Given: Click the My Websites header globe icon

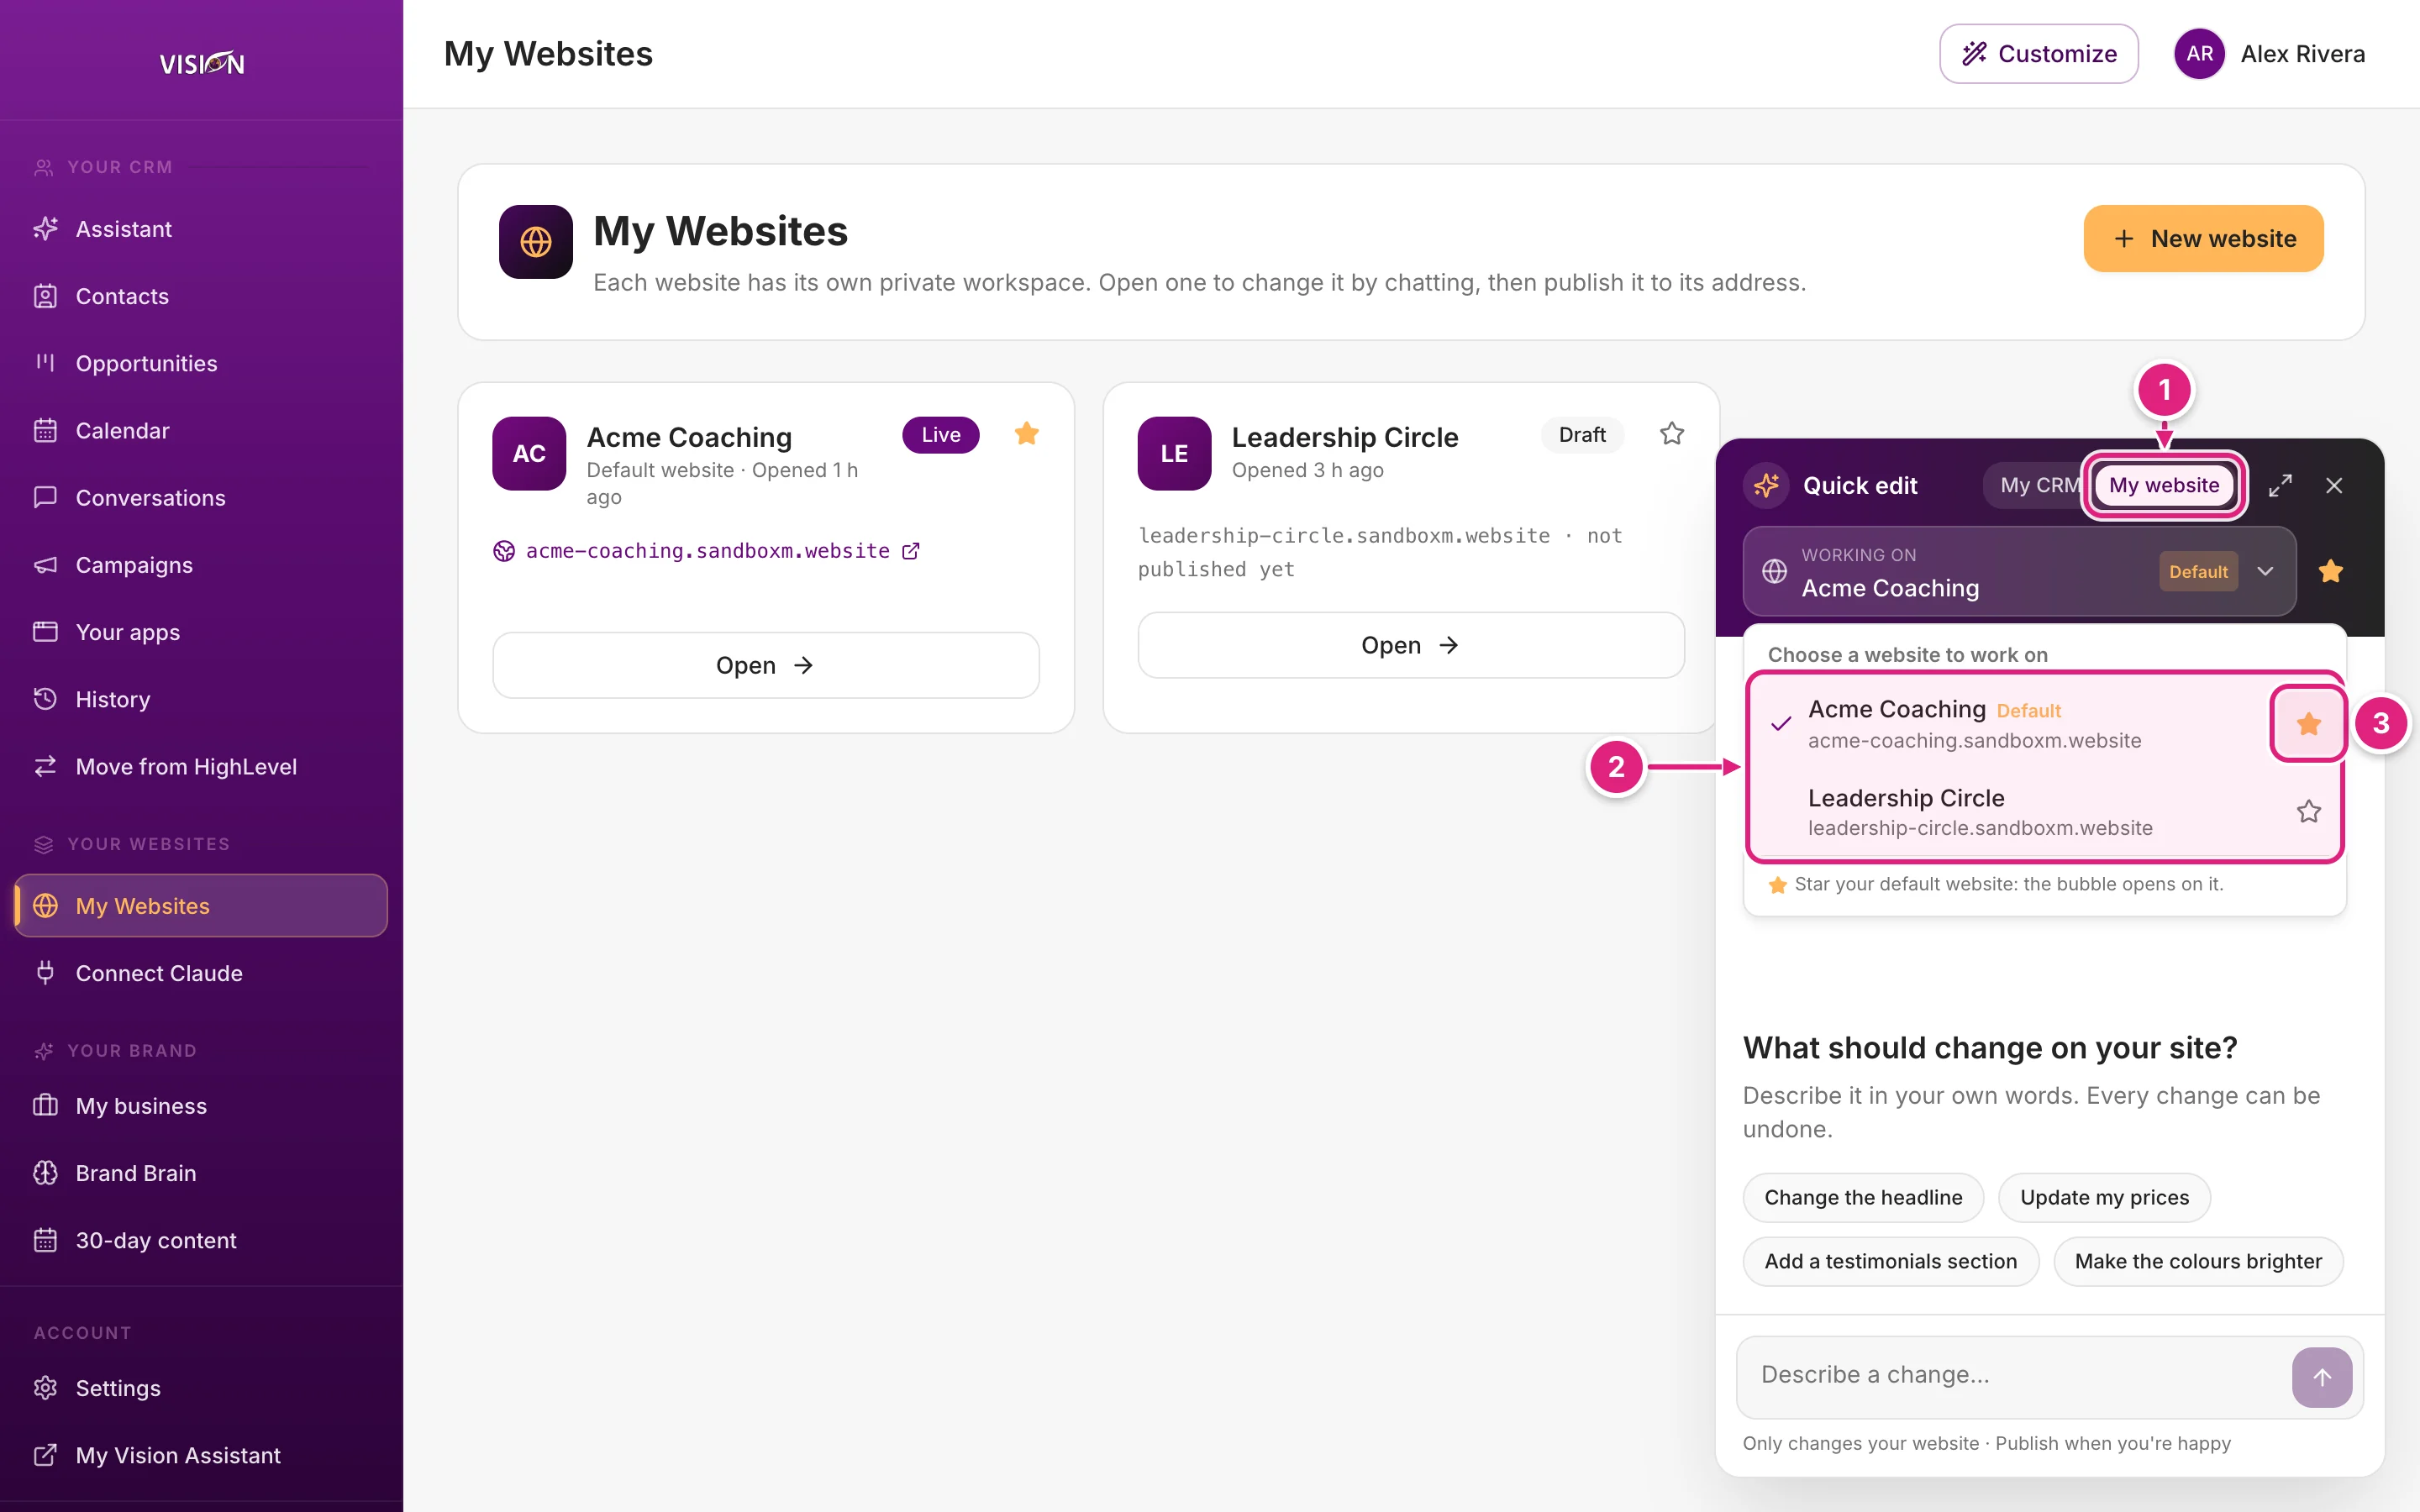Looking at the screenshot, I should [x=536, y=242].
